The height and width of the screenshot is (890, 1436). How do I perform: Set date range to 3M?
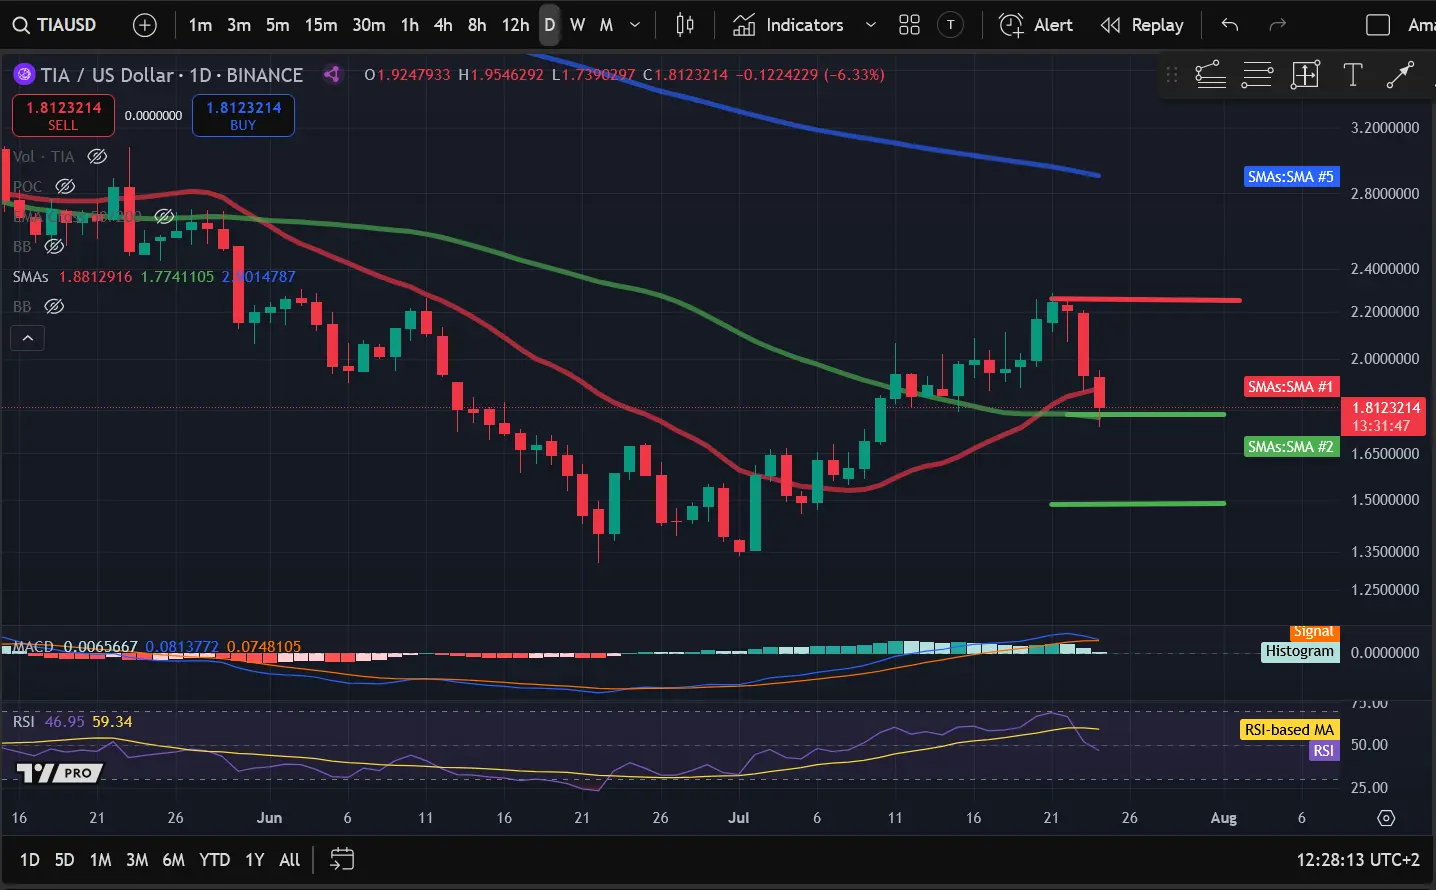pos(137,860)
